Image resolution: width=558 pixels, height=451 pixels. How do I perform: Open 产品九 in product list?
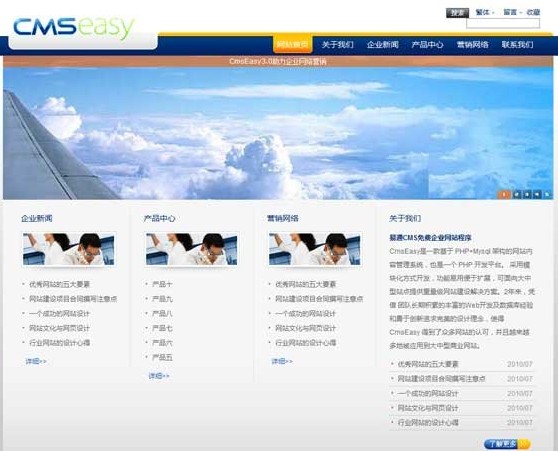[x=162, y=299]
